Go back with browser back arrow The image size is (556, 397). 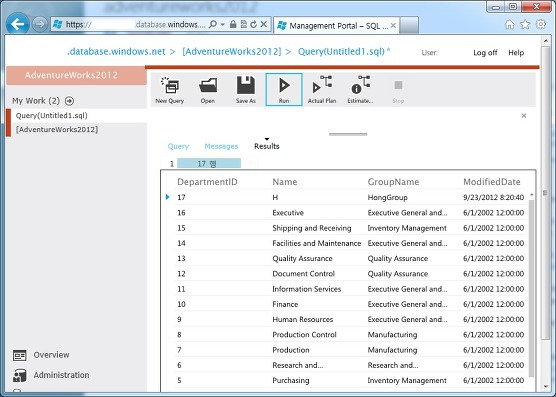pyautogui.click(x=17, y=24)
